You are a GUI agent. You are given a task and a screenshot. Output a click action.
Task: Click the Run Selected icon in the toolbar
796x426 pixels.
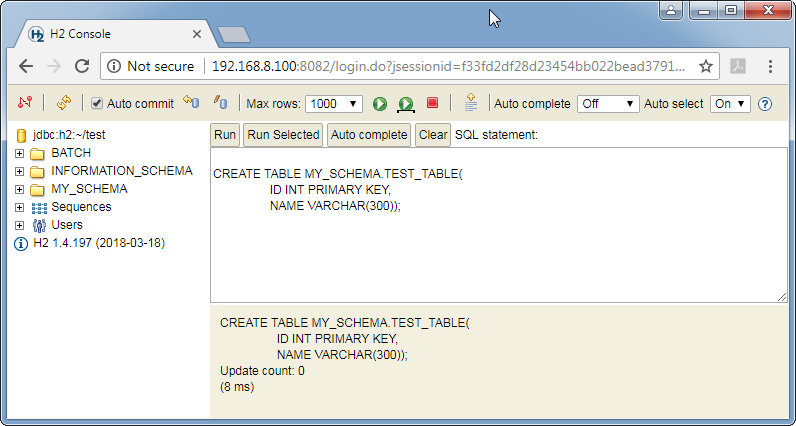[406, 104]
